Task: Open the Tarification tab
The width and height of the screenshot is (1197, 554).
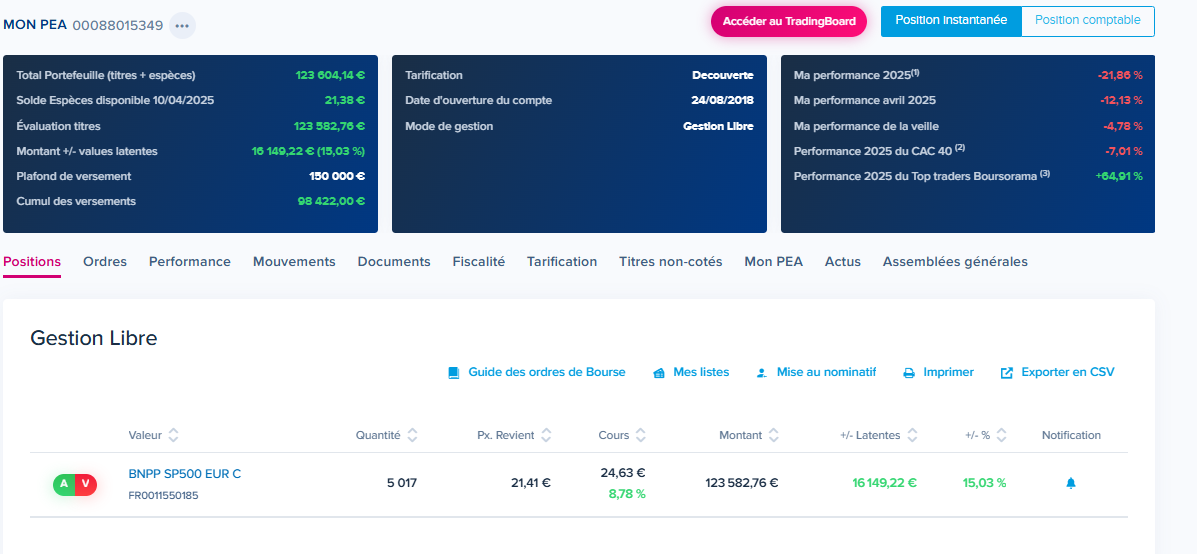Action: [x=562, y=262]
